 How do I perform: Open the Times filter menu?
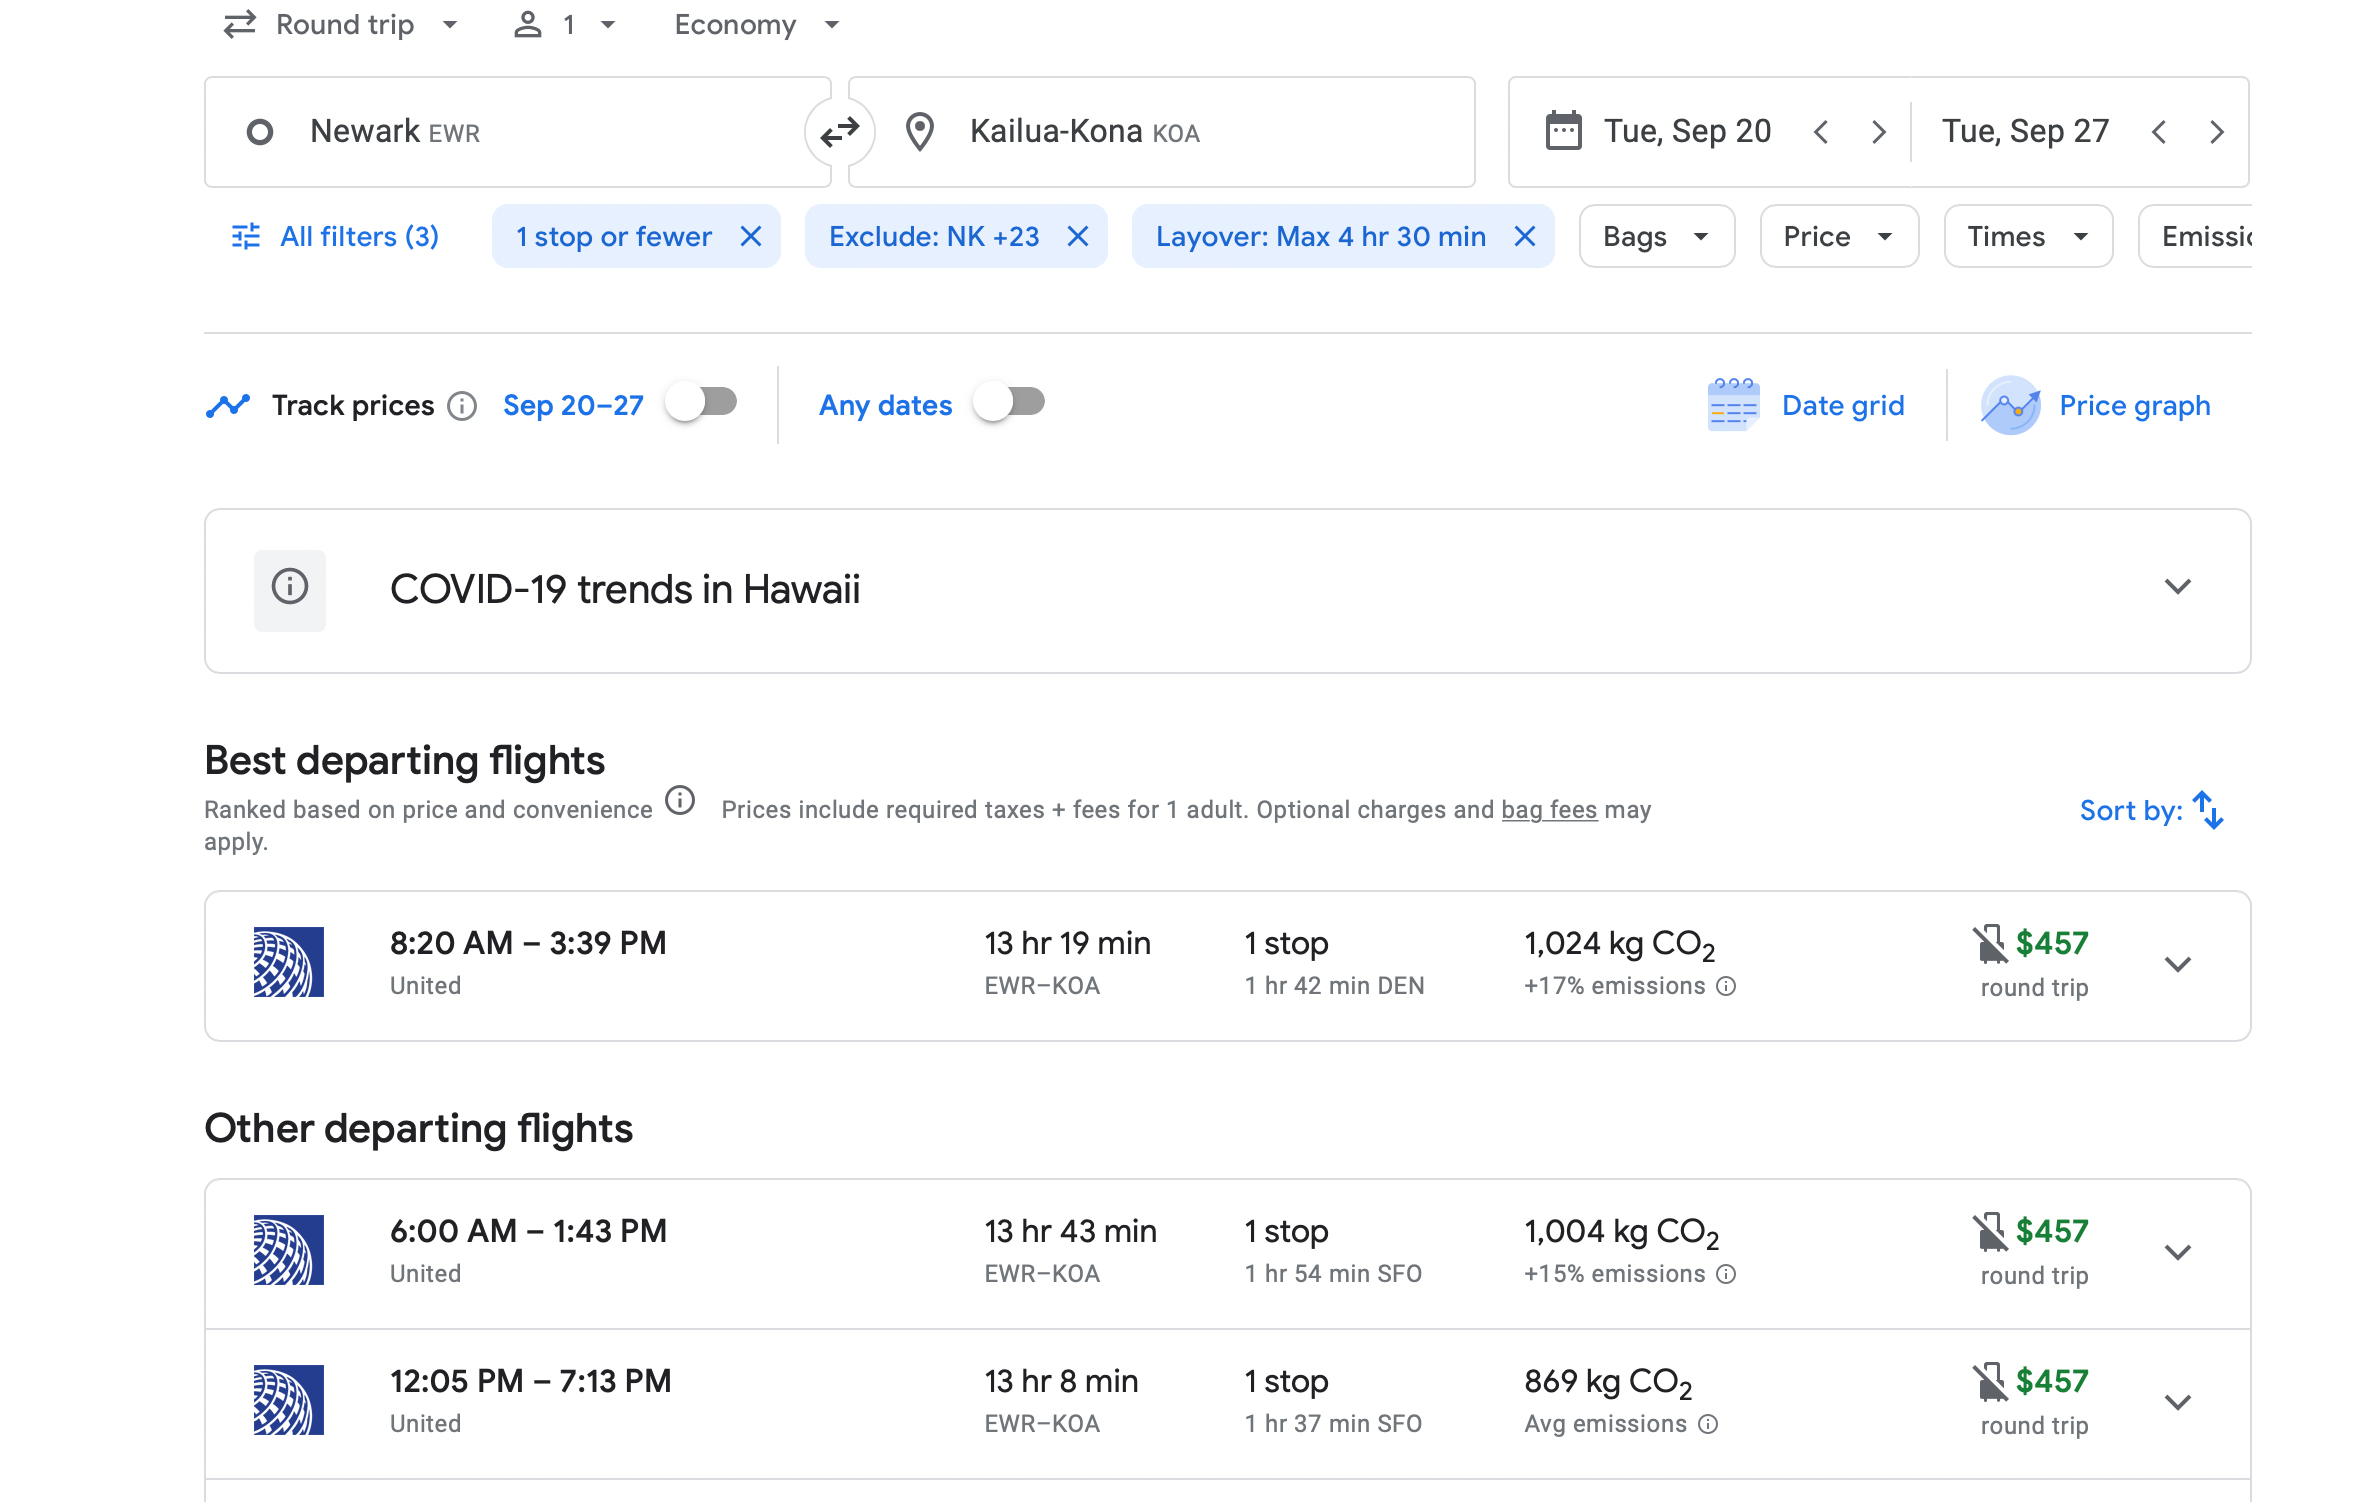click(2027, 236)
